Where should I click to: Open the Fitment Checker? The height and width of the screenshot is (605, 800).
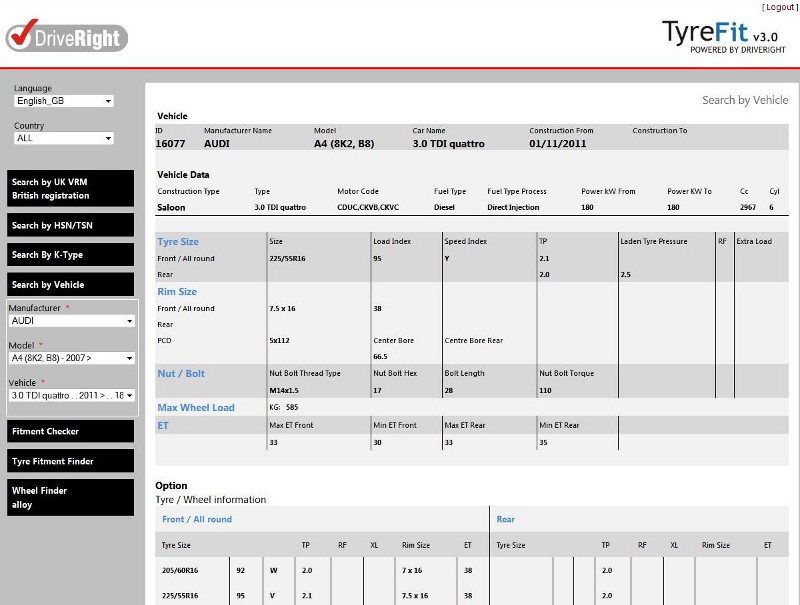coord(70,431)
